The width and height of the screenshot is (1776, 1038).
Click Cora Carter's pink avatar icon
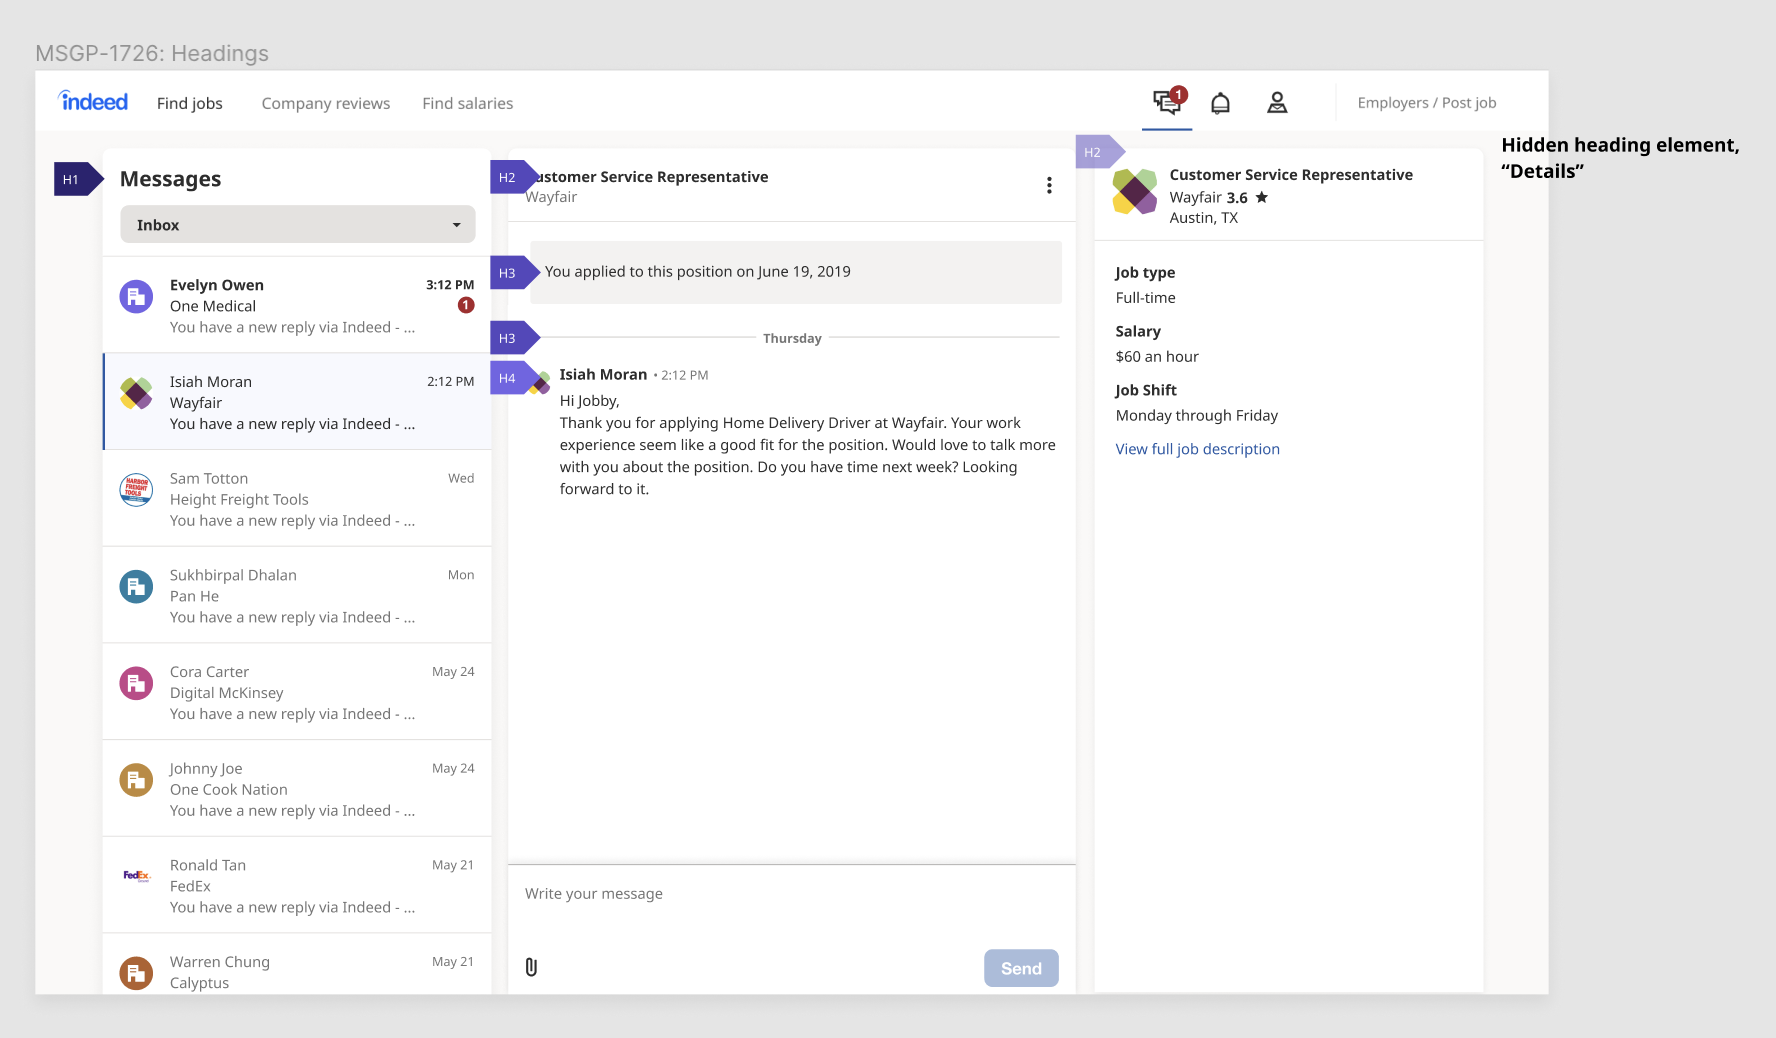[136, 683]
